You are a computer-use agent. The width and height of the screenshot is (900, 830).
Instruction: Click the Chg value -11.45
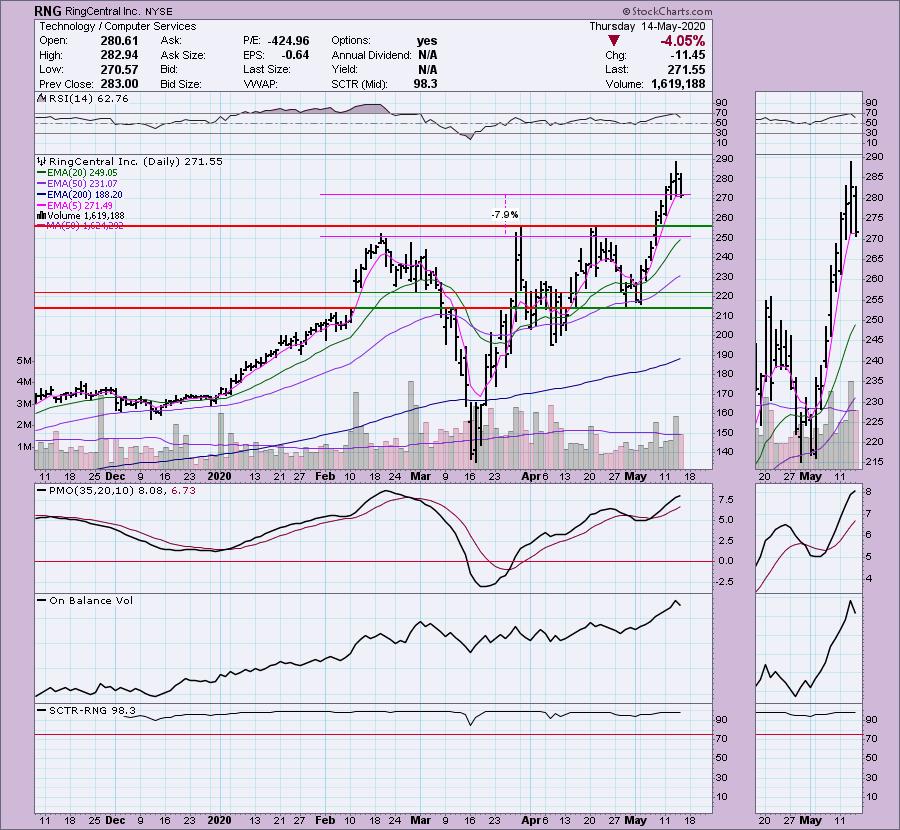(688, 55)
